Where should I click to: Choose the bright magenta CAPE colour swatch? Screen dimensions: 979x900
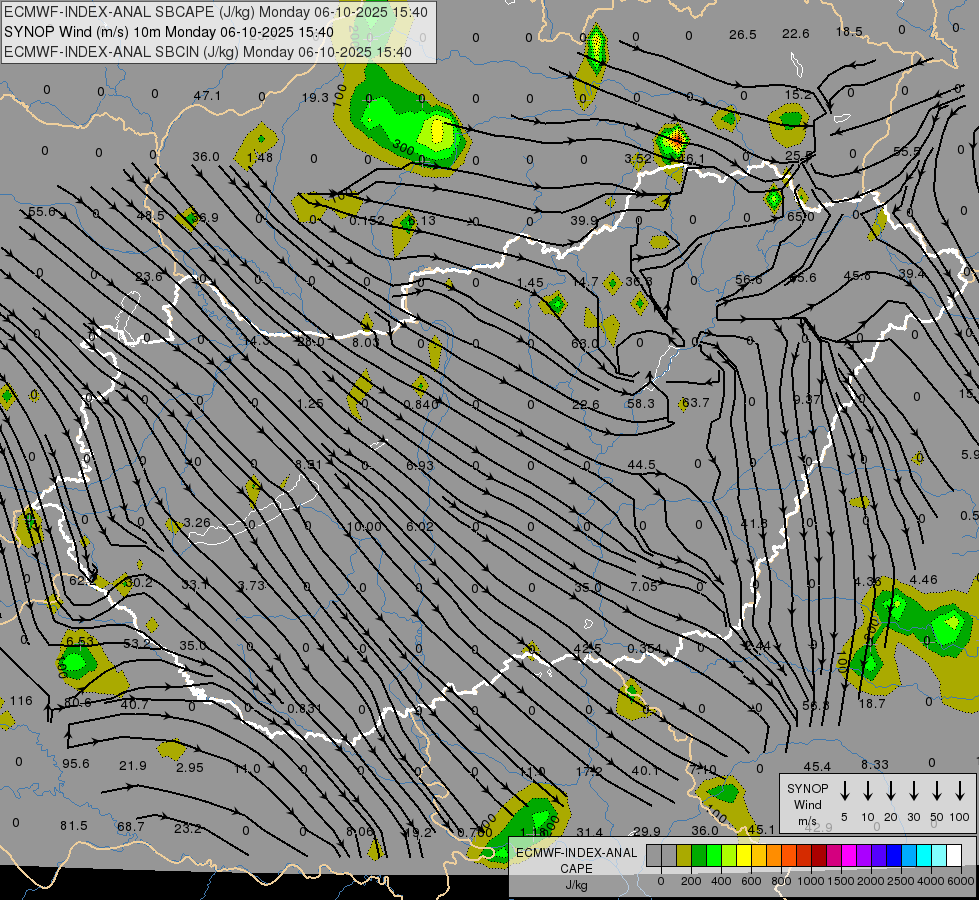(849, 856)
